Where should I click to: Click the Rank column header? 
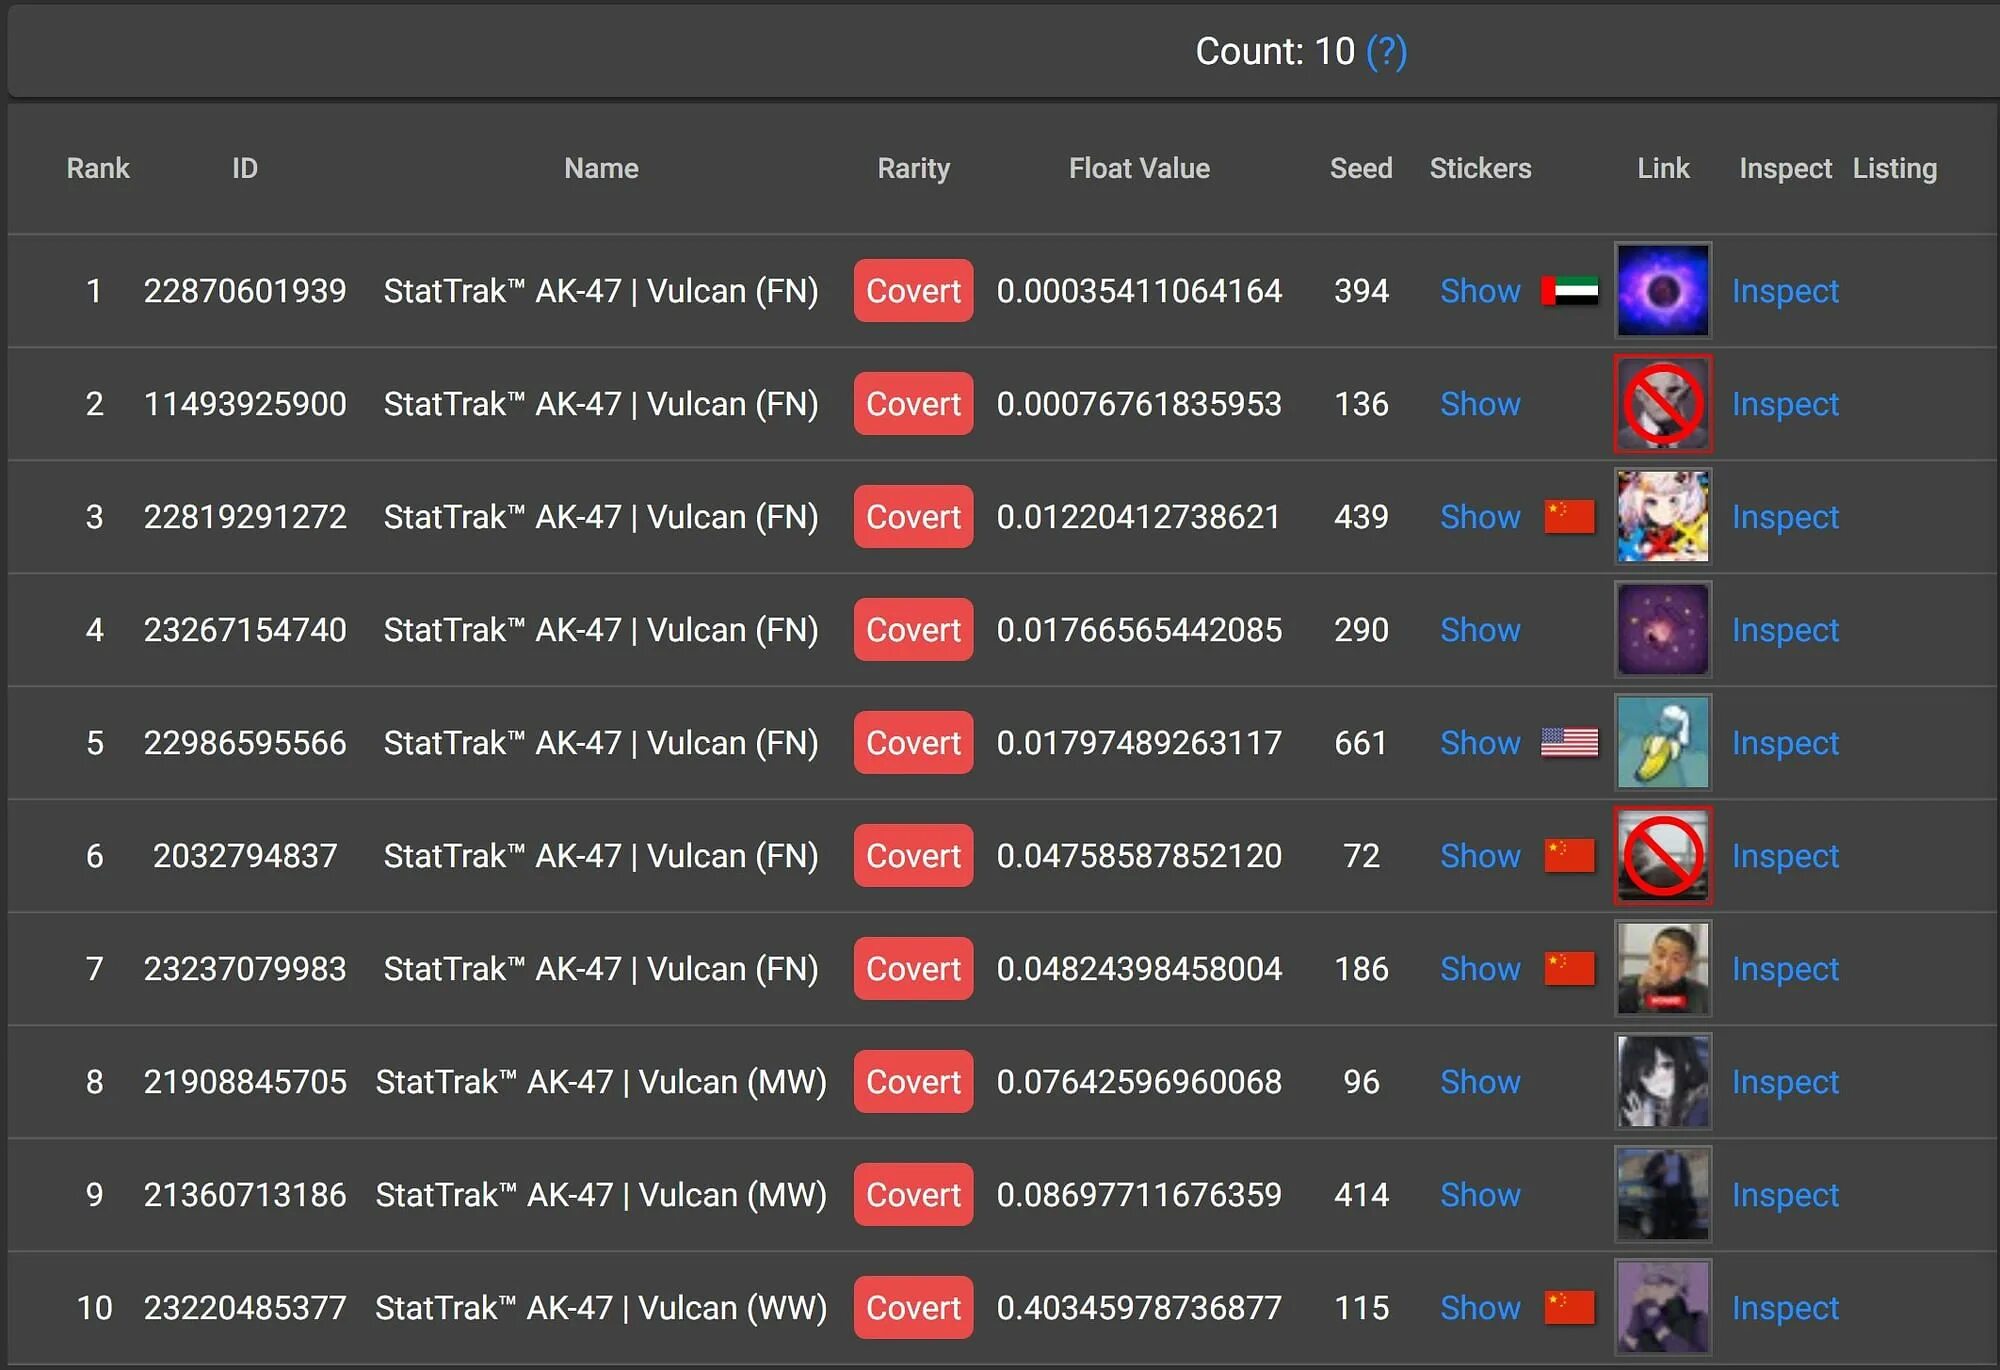(97, 168)
